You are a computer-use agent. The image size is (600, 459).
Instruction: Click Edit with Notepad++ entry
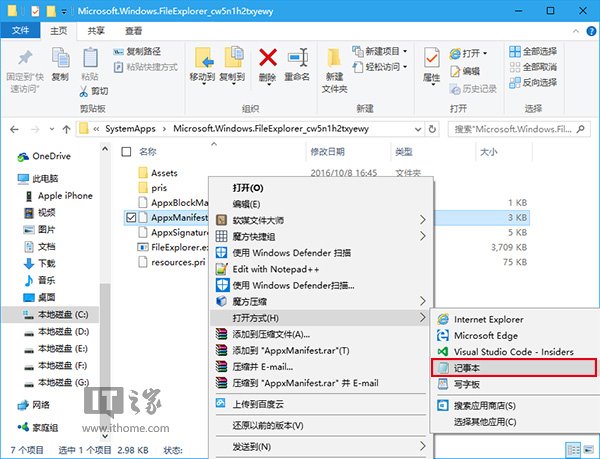point(321,269)
